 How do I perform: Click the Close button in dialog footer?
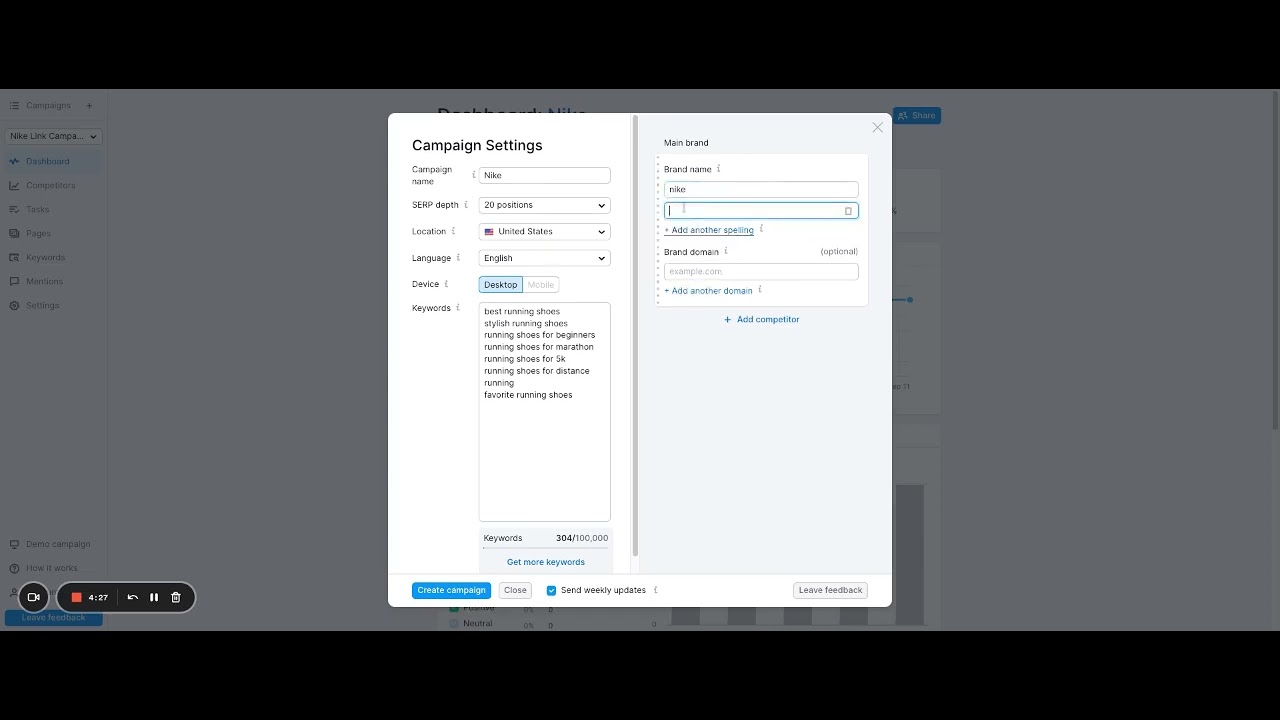pos(515,590)
